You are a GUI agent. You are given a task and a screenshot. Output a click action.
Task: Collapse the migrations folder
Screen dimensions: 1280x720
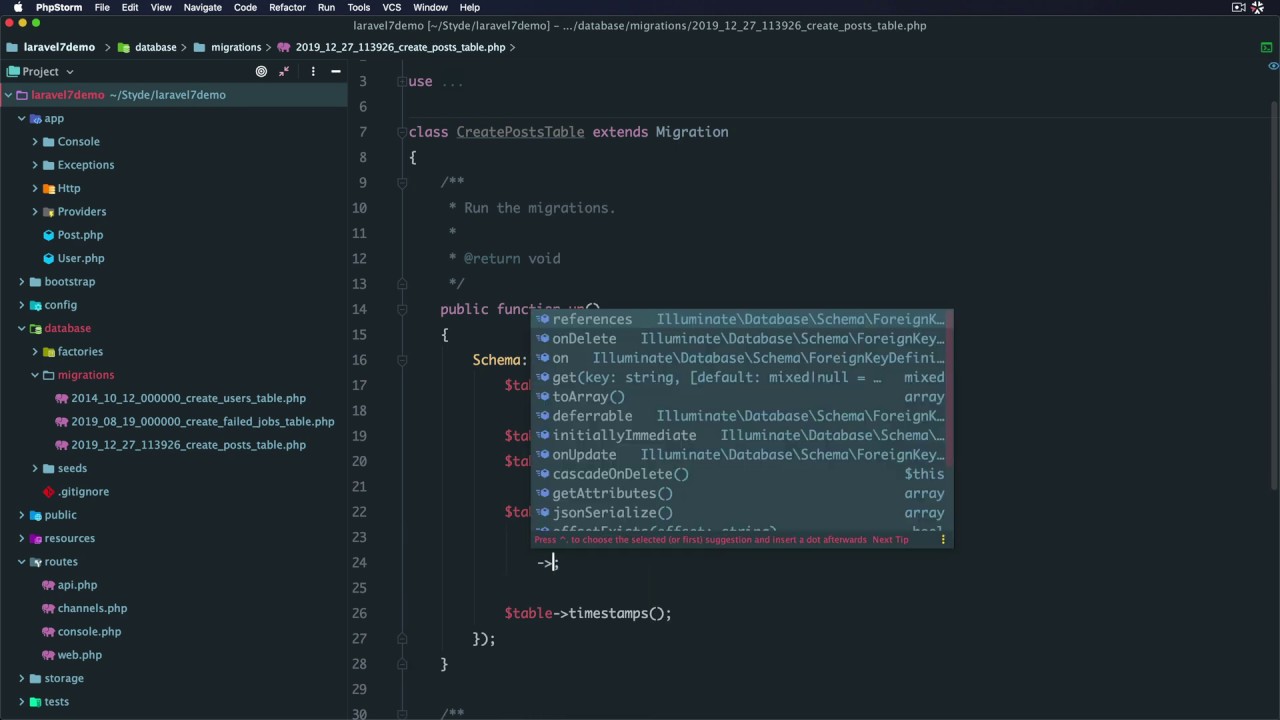point(35,375)
